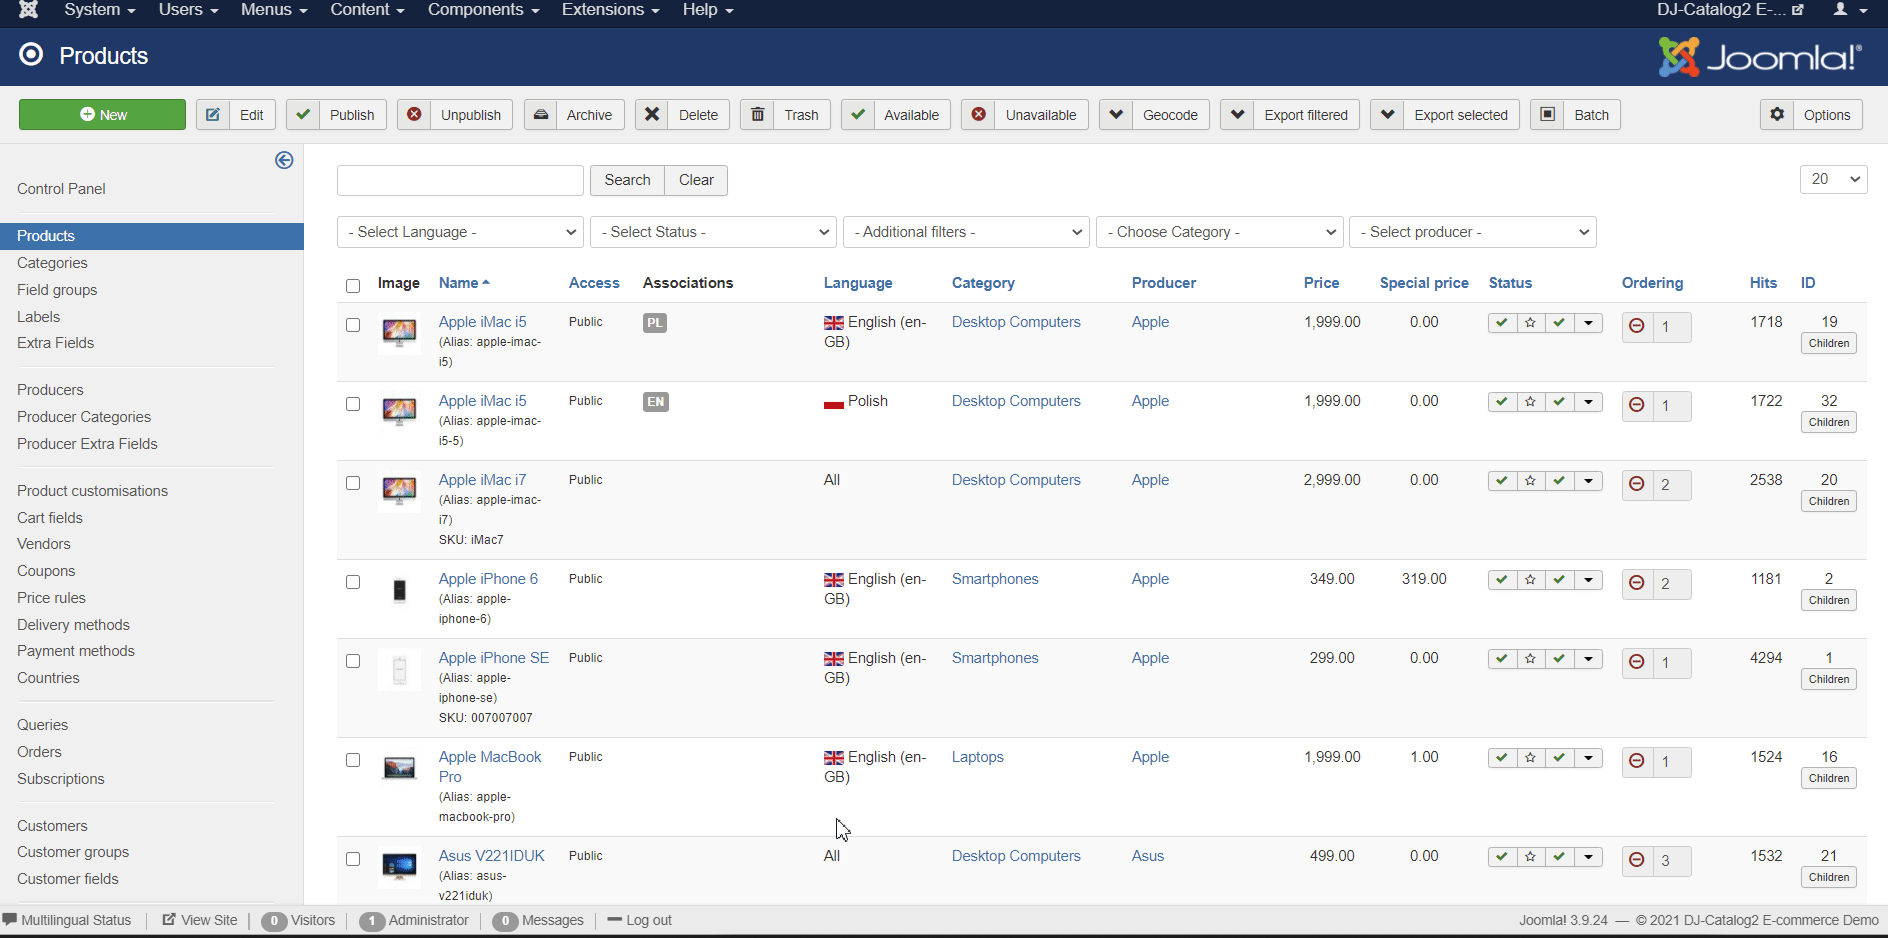Open the Extensions menu
1888x938 pixels.
click(610, 10)
